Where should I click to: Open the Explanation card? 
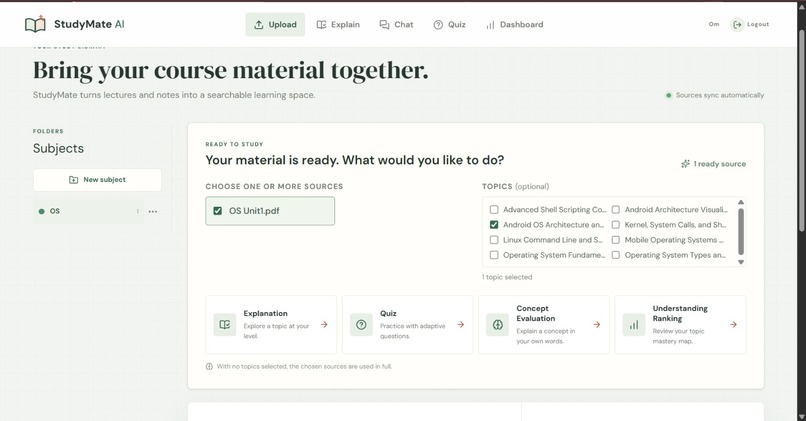(x=271, y=324)
